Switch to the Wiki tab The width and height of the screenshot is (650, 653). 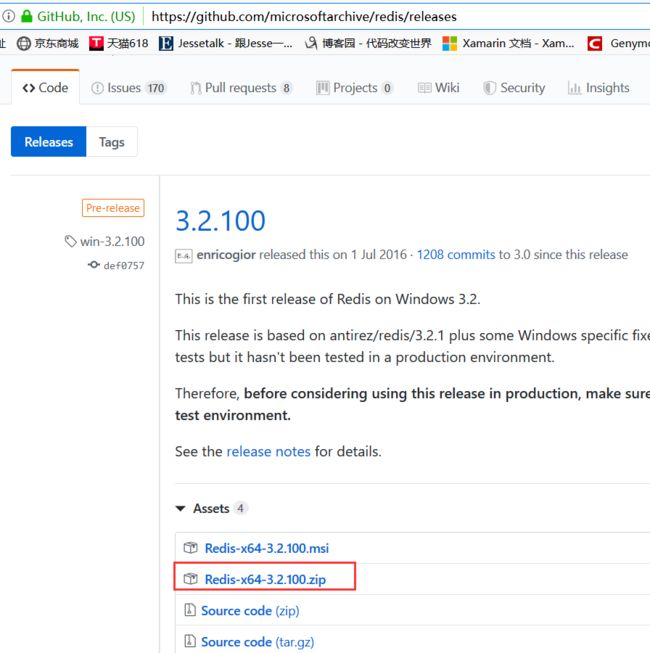coord(438,88)
